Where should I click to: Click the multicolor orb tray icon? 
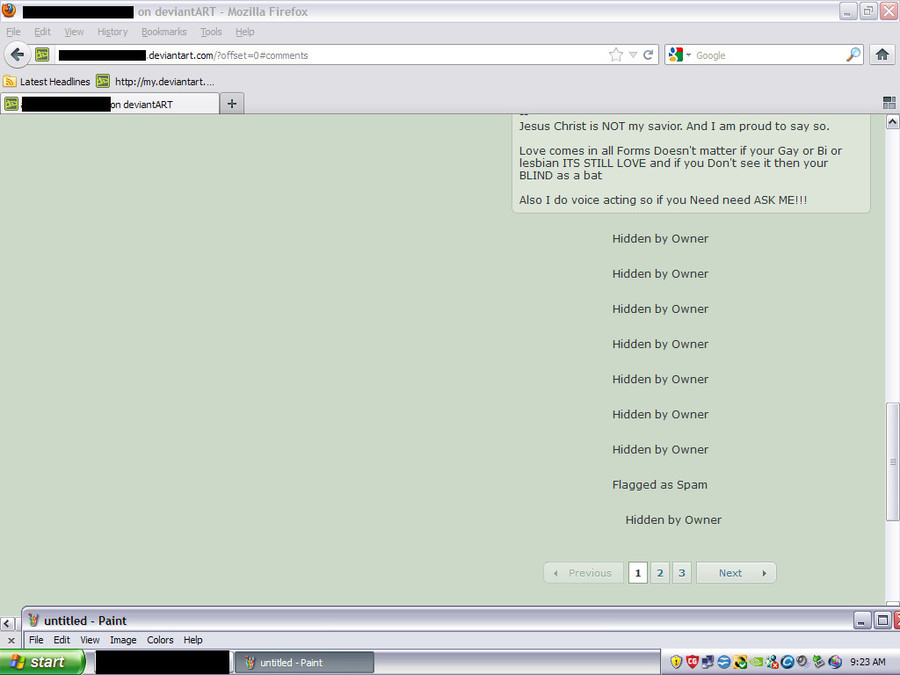(x=835, y=662)
